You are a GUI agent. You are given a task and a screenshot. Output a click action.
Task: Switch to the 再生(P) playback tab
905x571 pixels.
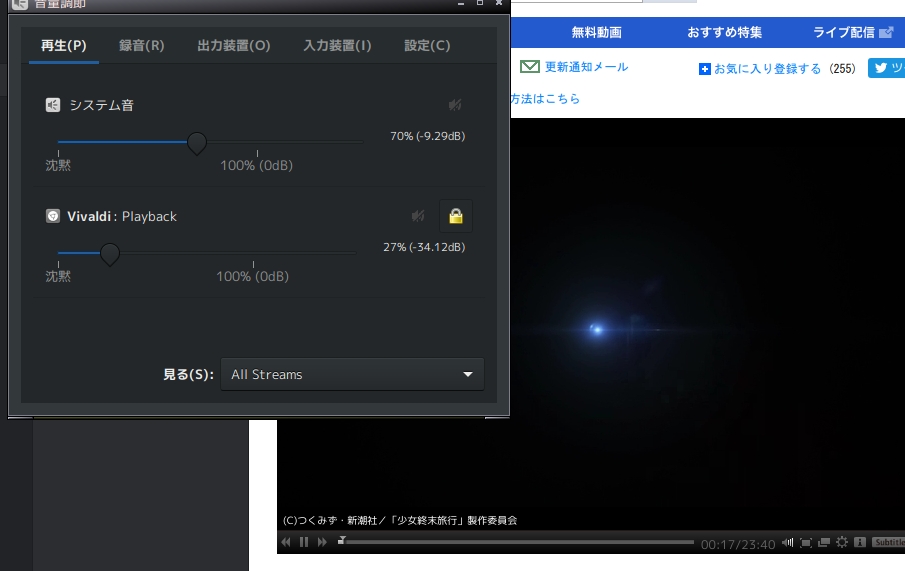pos(63,46)
